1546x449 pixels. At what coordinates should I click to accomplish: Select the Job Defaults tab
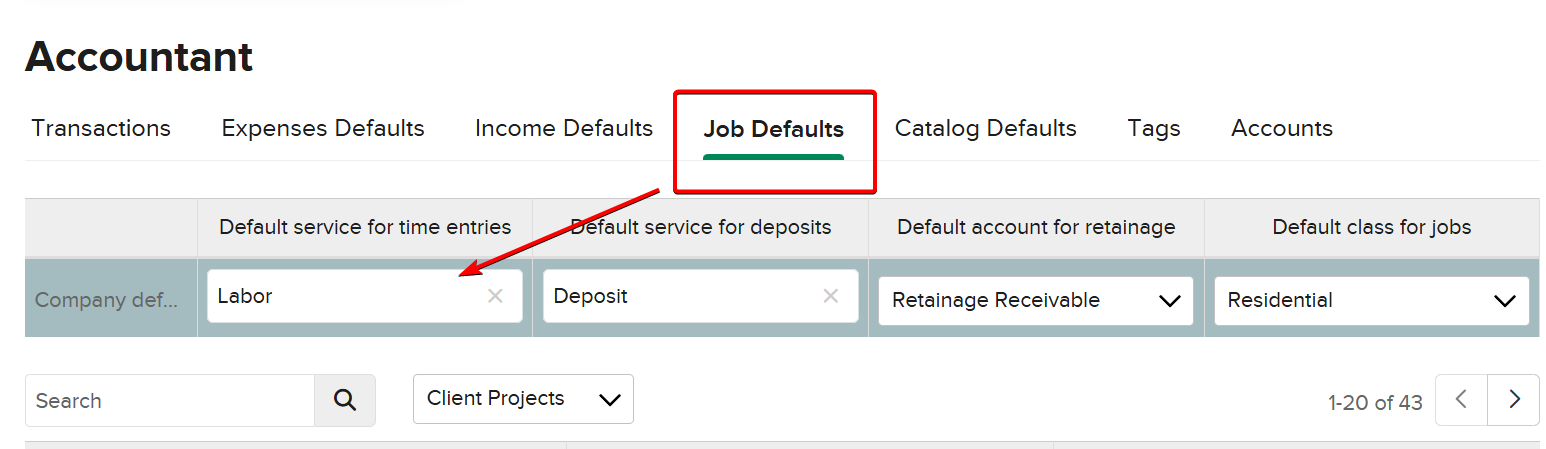[773, 130]
